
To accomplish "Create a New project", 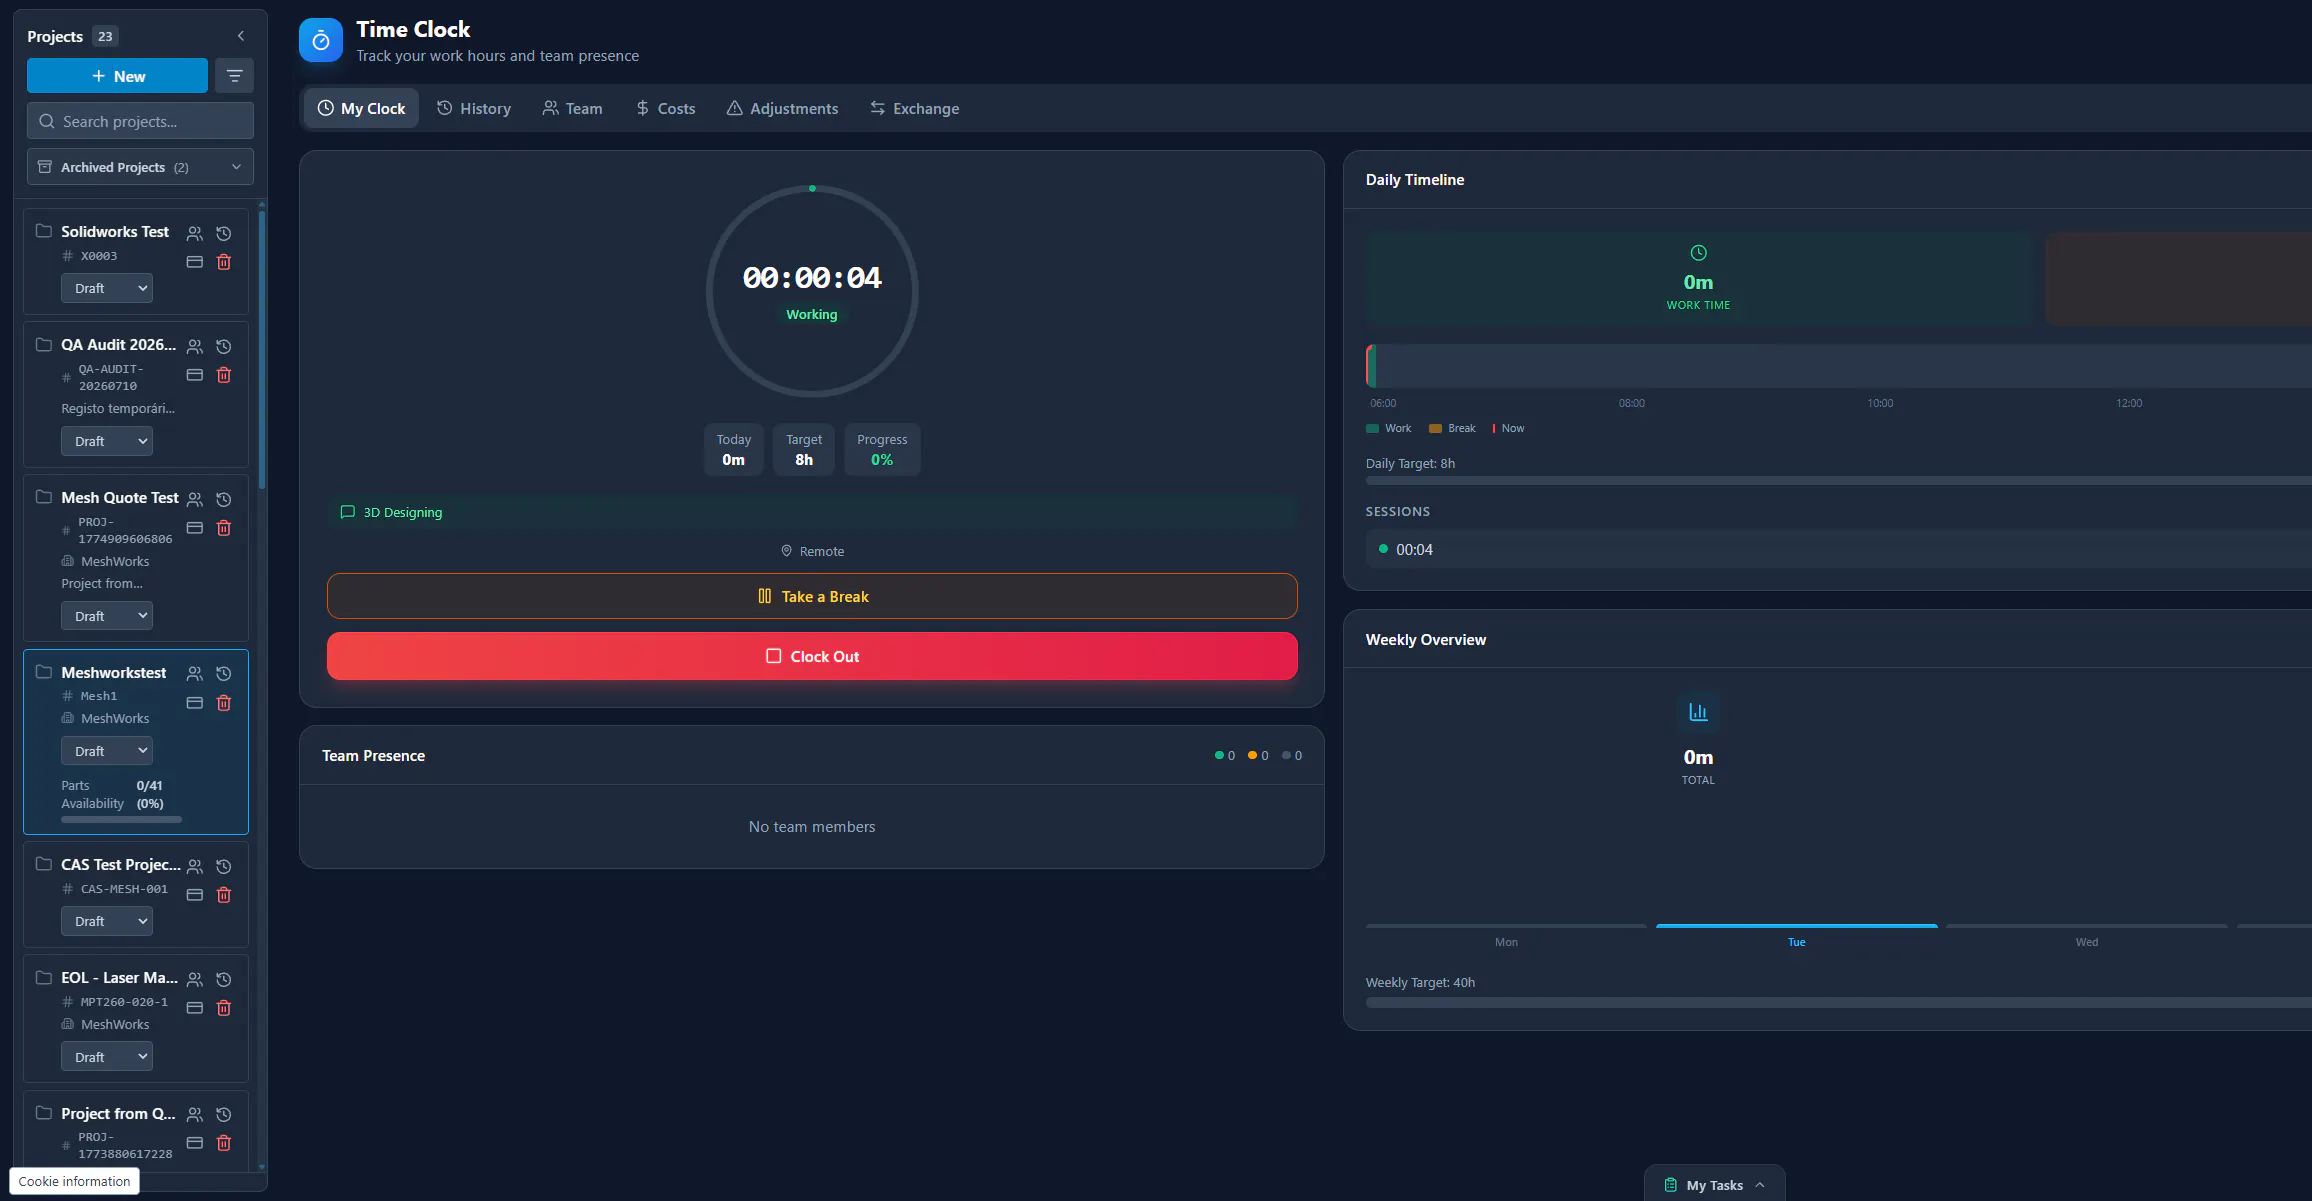I will click(x=118, y=76).
